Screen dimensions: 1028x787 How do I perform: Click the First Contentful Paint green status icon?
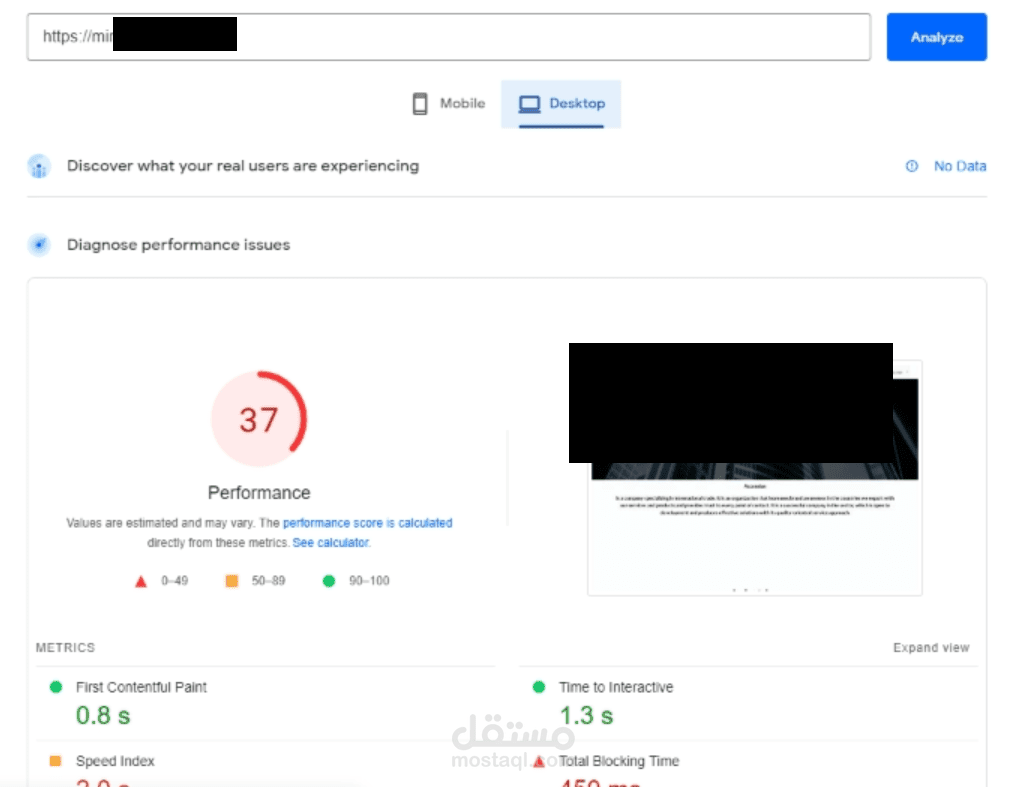(56, 687)
